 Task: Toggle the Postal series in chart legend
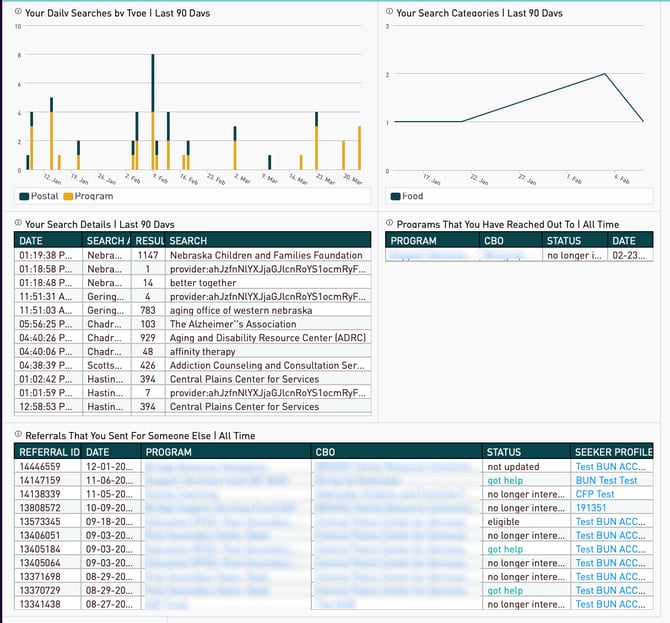click(39, 196)
